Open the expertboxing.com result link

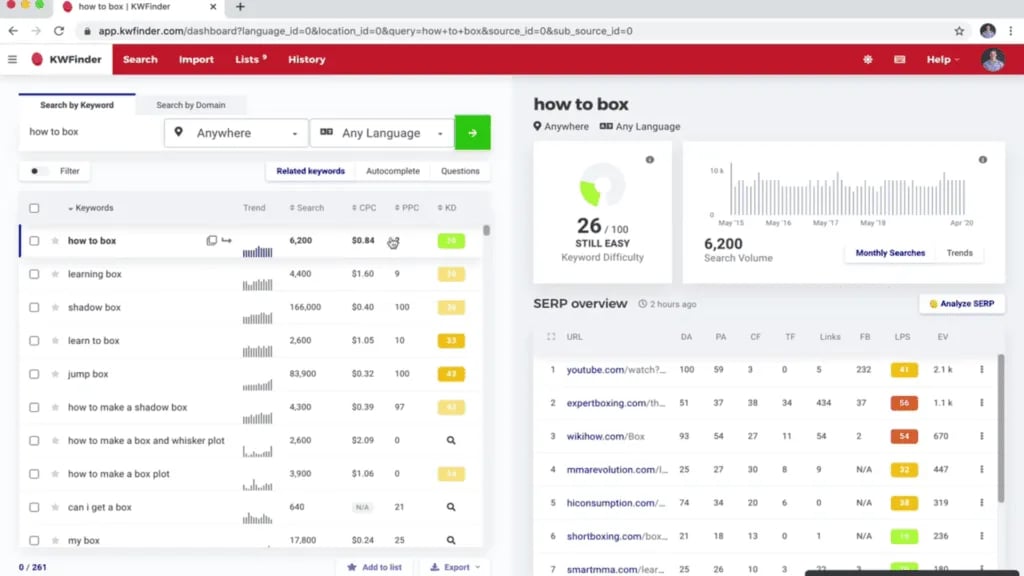[606, 403]
